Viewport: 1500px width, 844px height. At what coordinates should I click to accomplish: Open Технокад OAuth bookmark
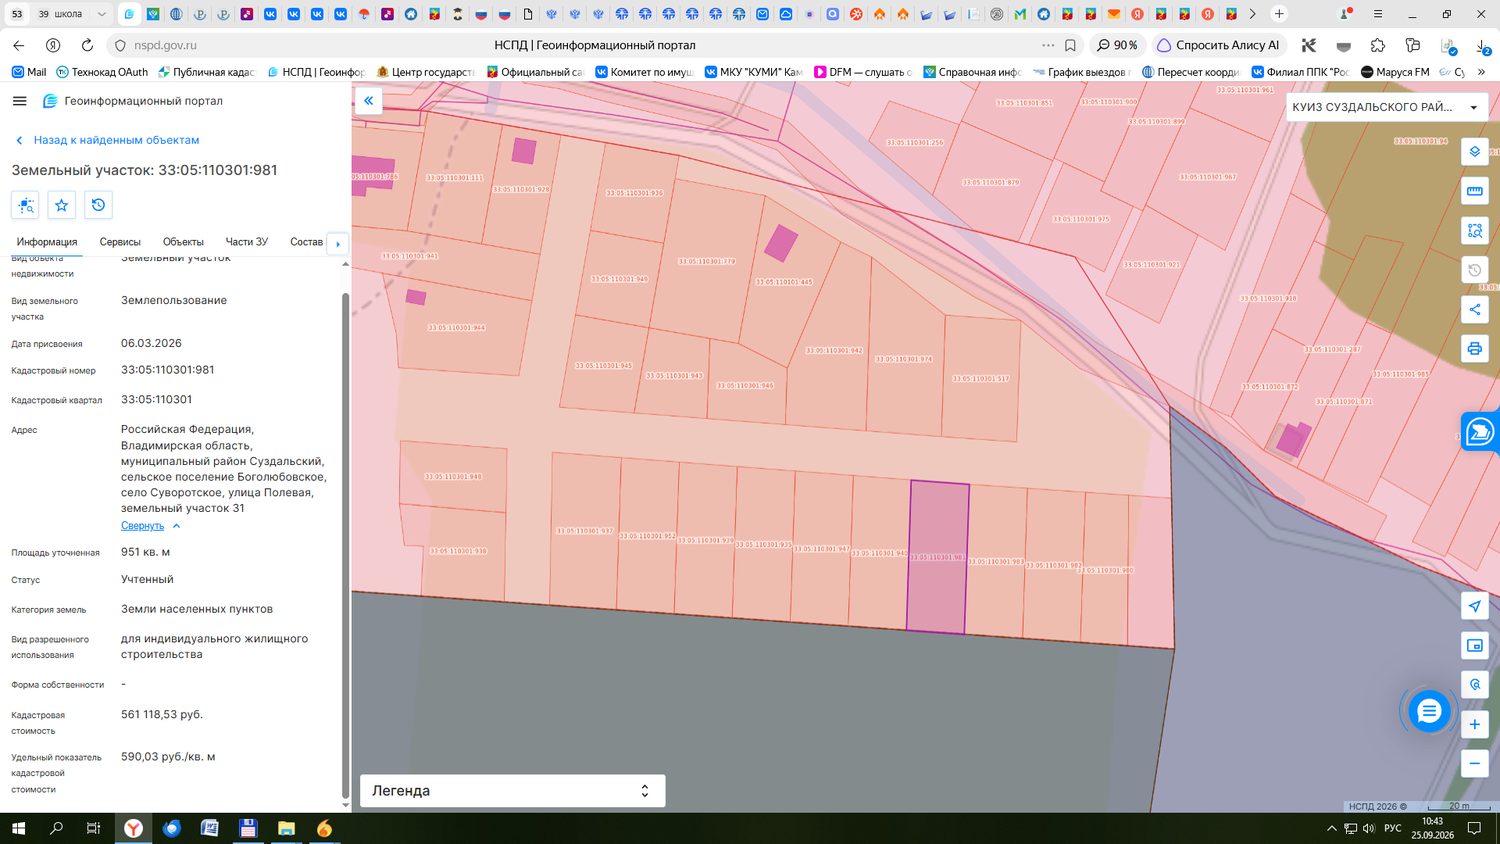102,72
